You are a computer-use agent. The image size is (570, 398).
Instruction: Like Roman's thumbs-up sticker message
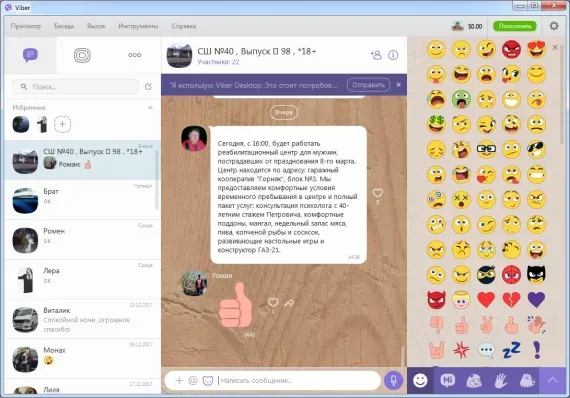tap(273, 302)
